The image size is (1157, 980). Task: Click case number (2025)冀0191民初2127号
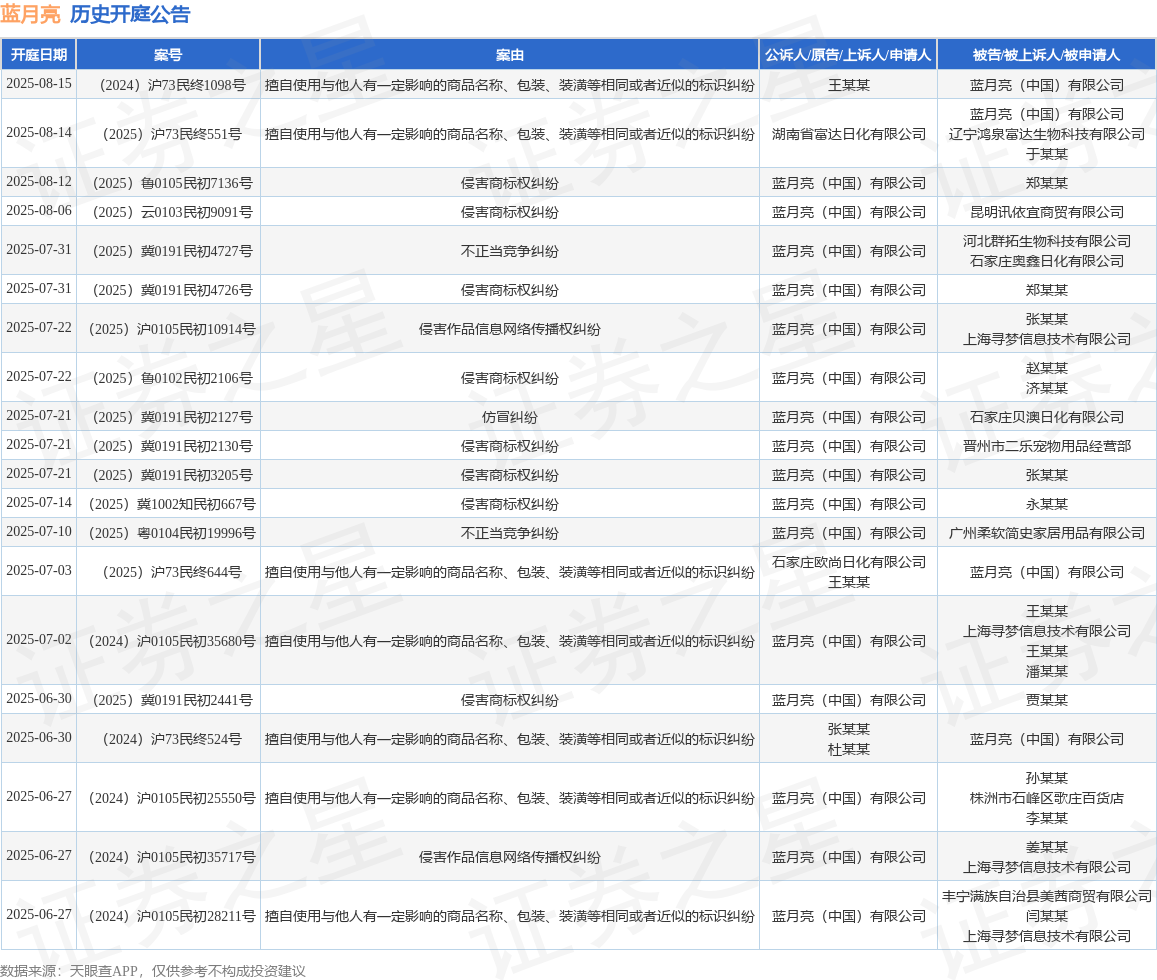click(x=167, y=417)
